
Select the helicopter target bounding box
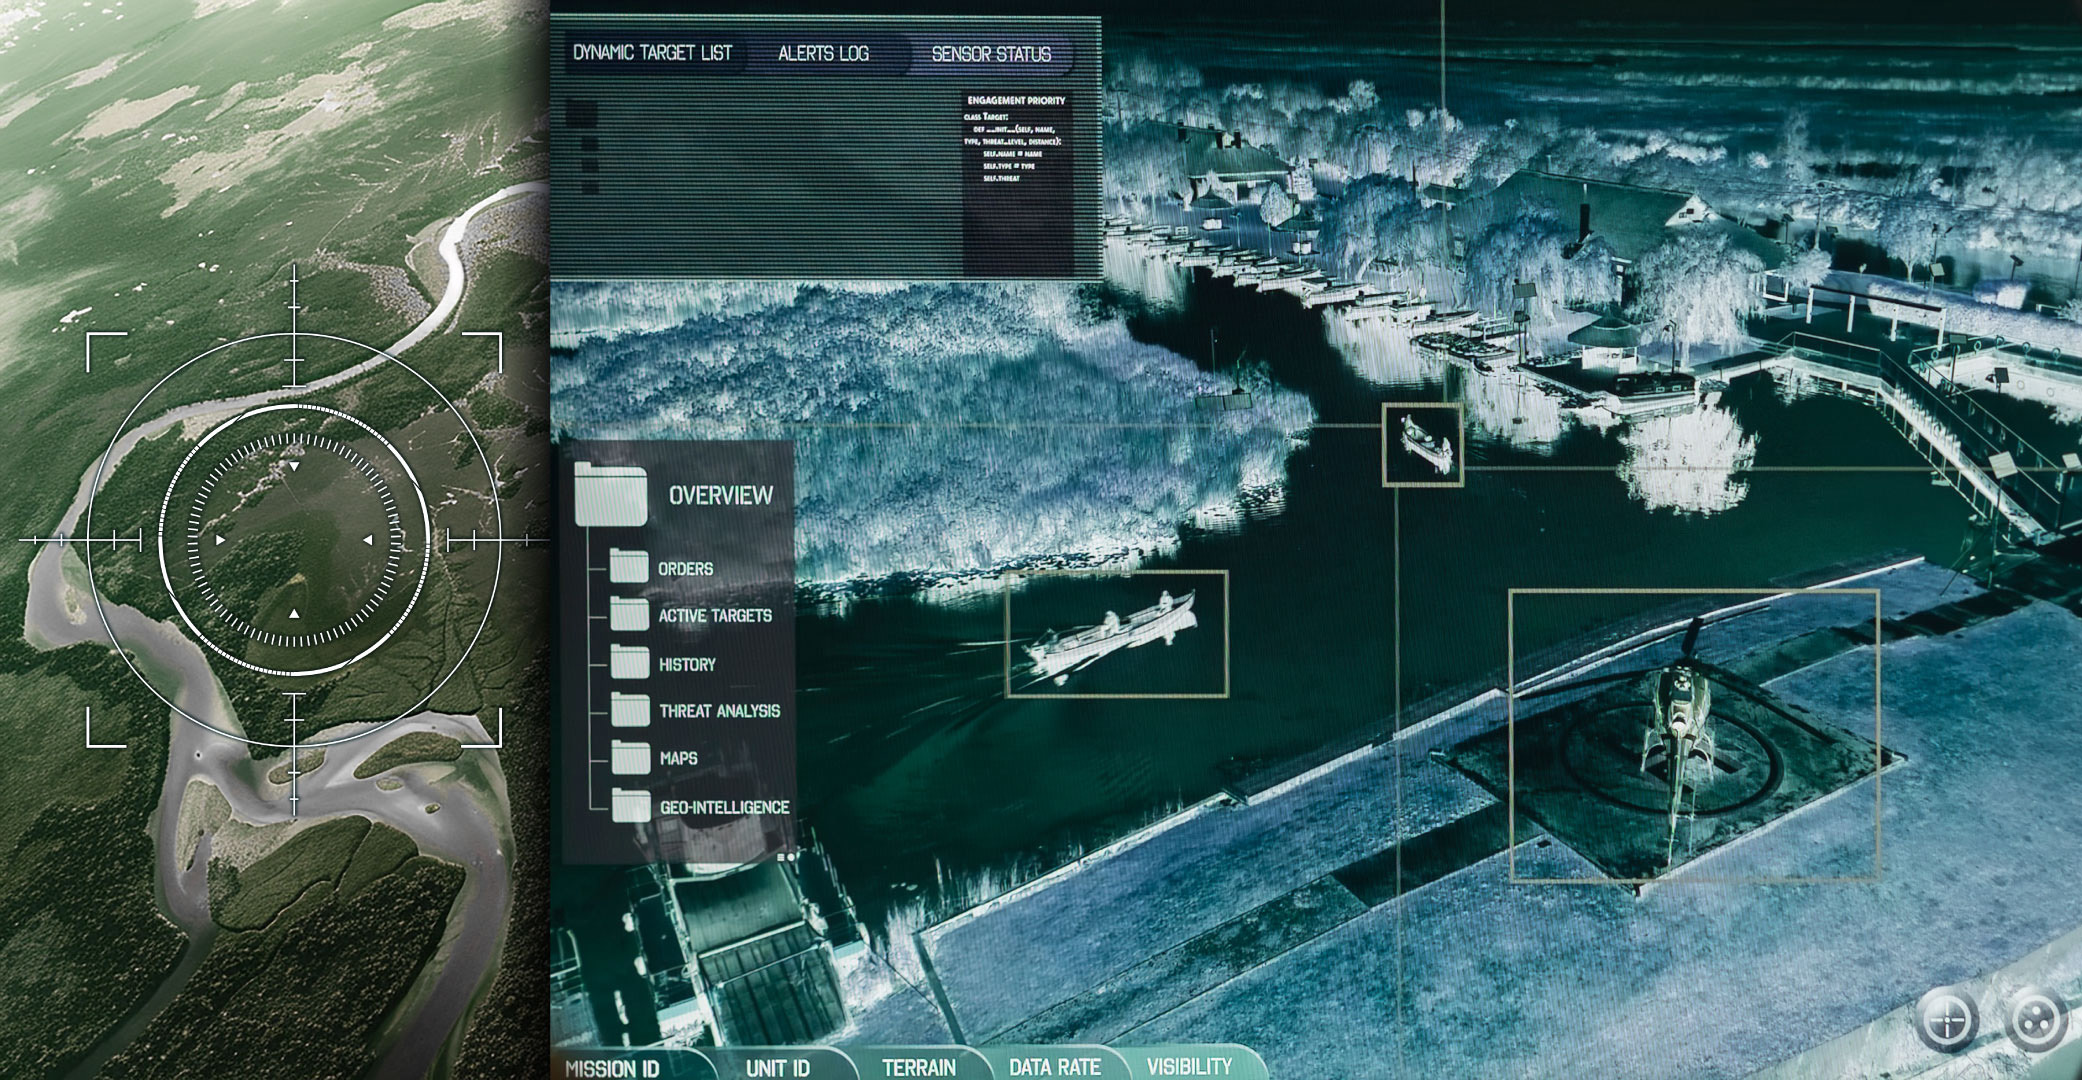pos(1693,735)
